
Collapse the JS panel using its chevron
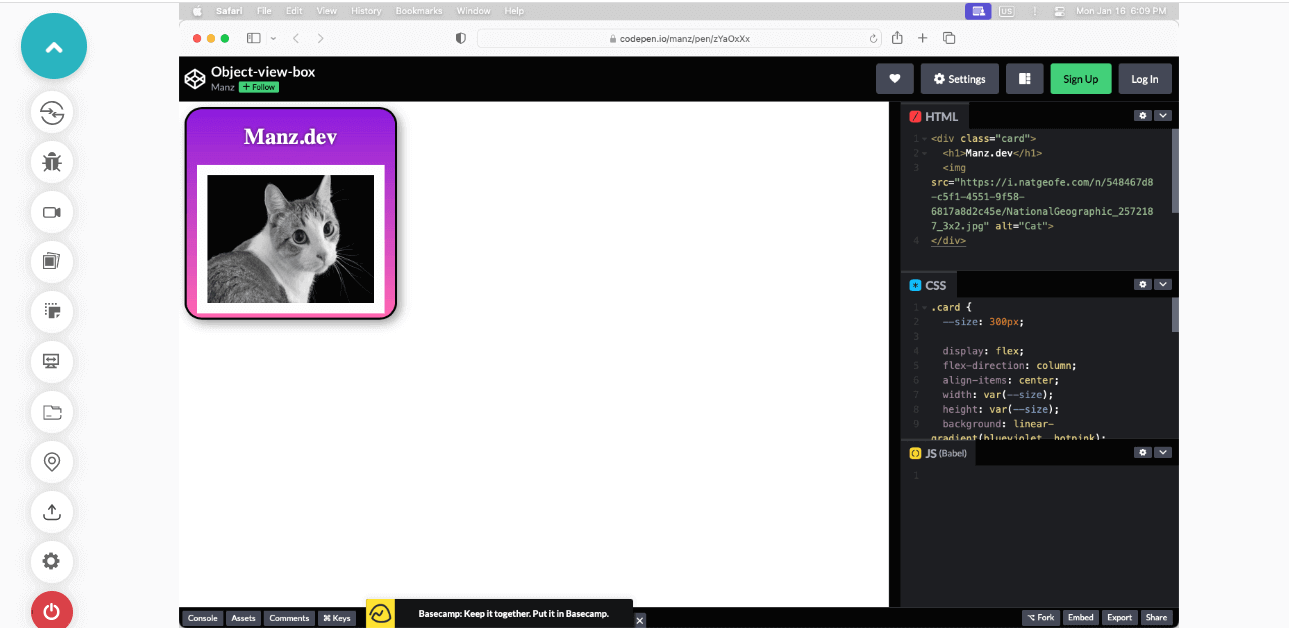coord(1162,452)
